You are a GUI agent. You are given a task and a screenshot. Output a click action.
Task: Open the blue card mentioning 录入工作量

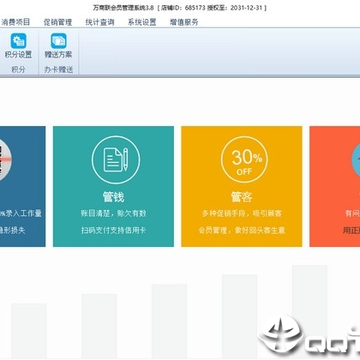pyautogui.click(x=23, y=186)
